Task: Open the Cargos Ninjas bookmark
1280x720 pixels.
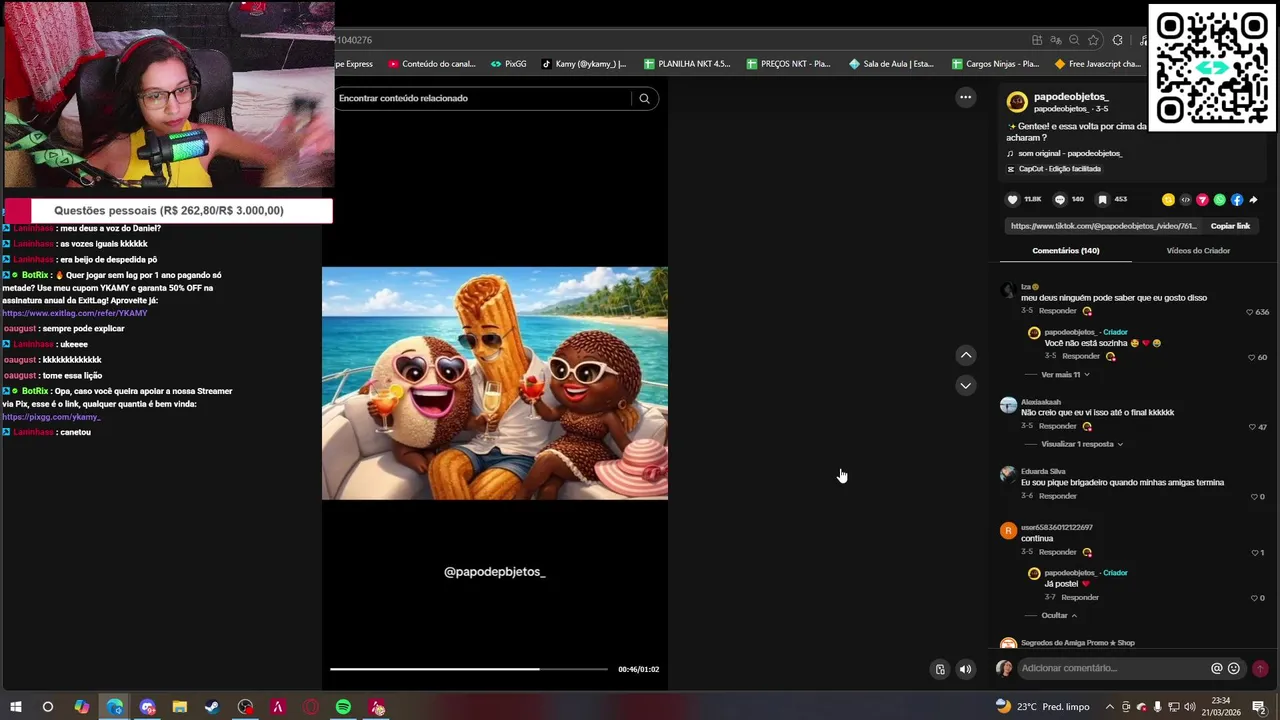Action: tap(995, 64)
